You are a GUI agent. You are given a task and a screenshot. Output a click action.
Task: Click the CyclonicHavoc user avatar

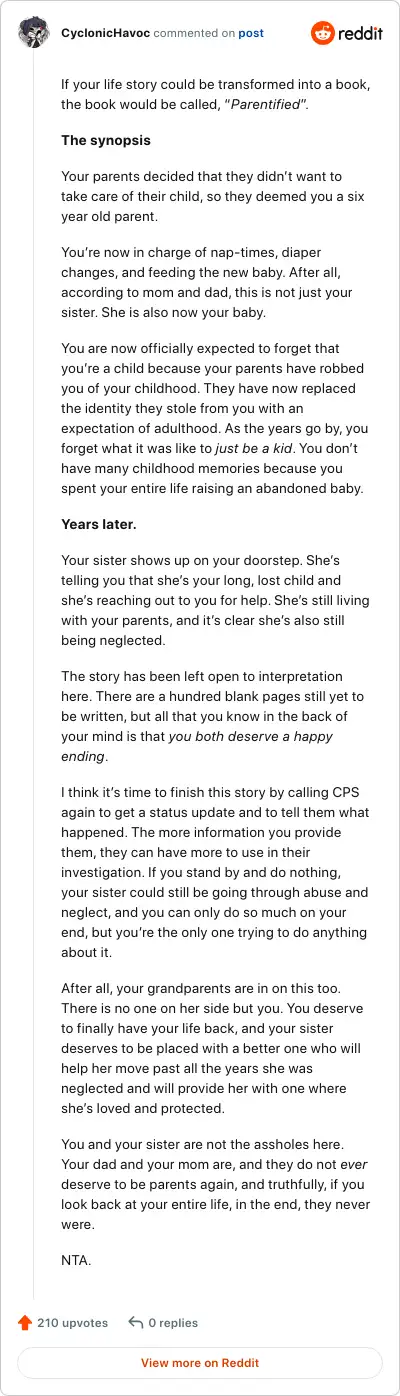coord(34,33)
